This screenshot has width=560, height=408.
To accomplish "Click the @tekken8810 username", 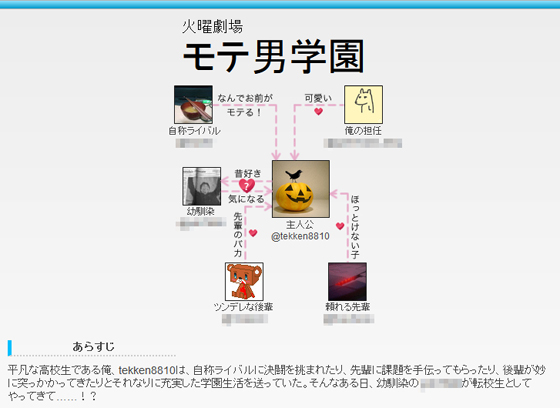I will (x=300, y=236).
